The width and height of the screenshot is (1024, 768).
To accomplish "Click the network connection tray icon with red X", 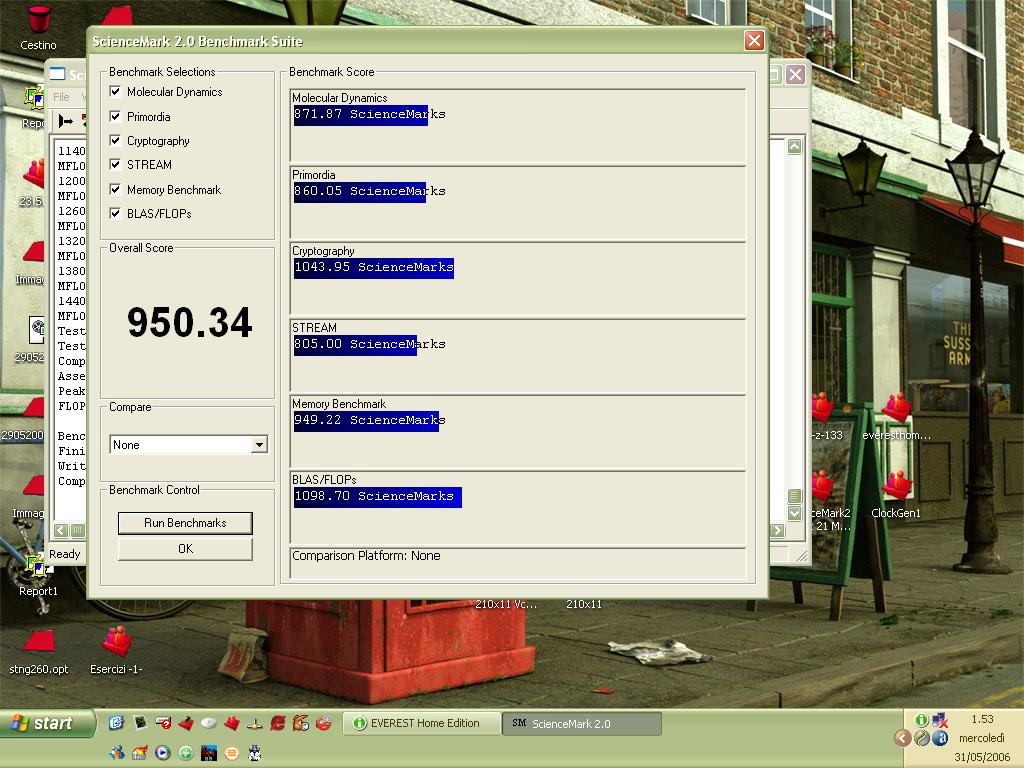I will 940,720.
